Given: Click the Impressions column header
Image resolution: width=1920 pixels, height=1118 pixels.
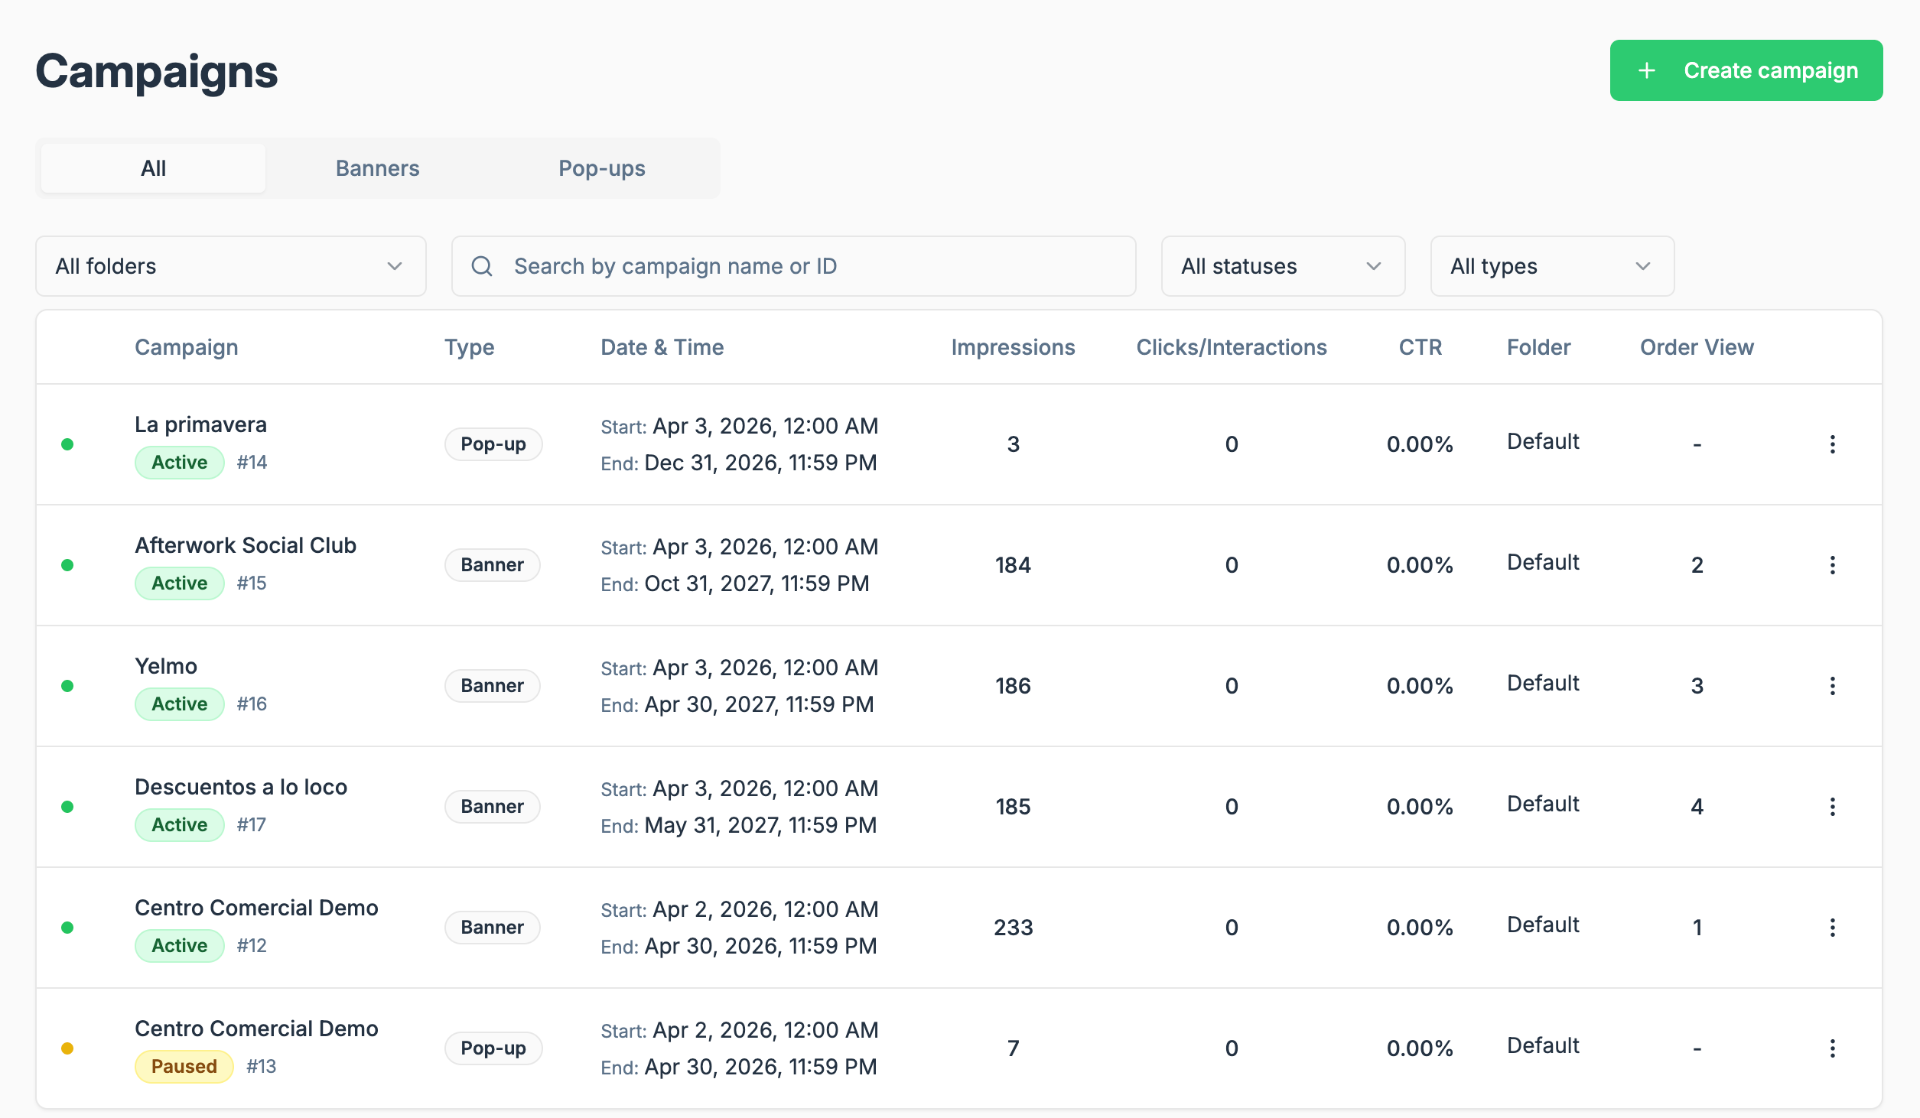Looking at the screenshot, I should pyautogui.click(x=1013, y=347).
